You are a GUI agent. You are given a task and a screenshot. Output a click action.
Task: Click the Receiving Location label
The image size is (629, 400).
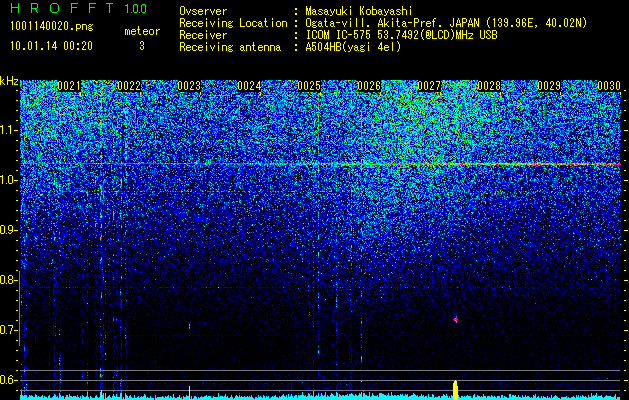click(x=233, y=23)
